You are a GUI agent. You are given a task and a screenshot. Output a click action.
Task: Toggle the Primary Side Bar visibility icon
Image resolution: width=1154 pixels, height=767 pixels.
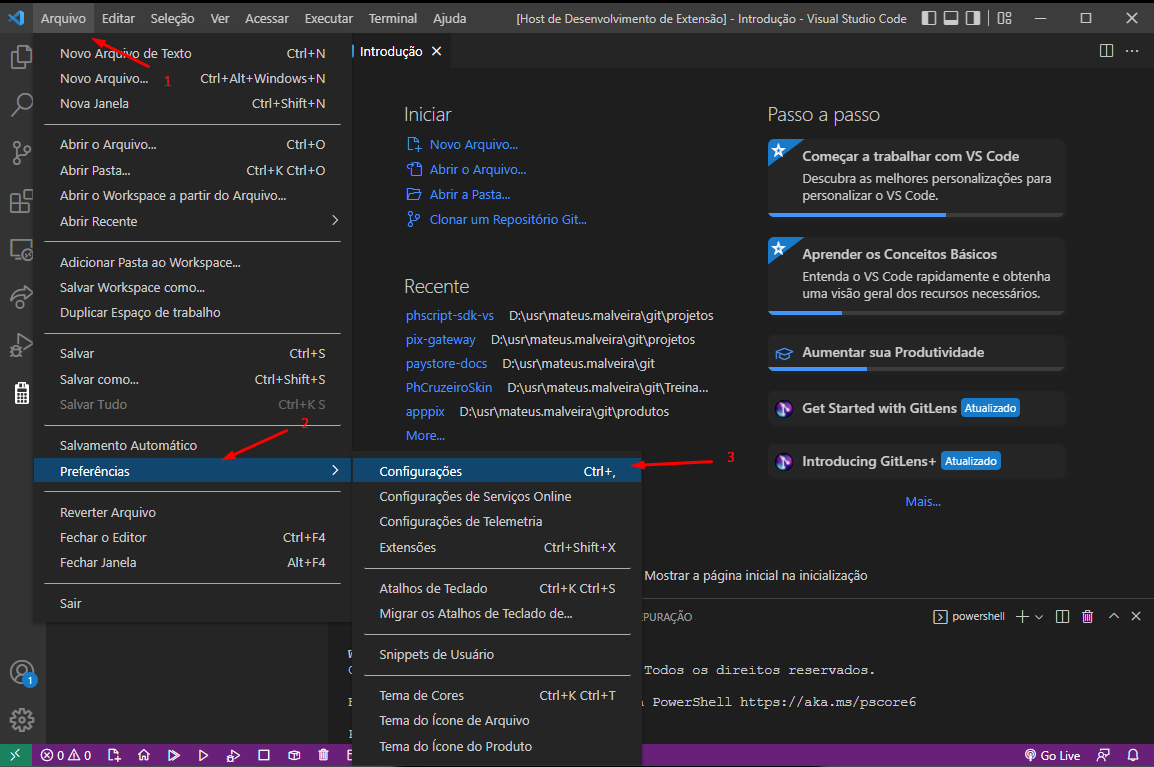click(x=929, y=17)
